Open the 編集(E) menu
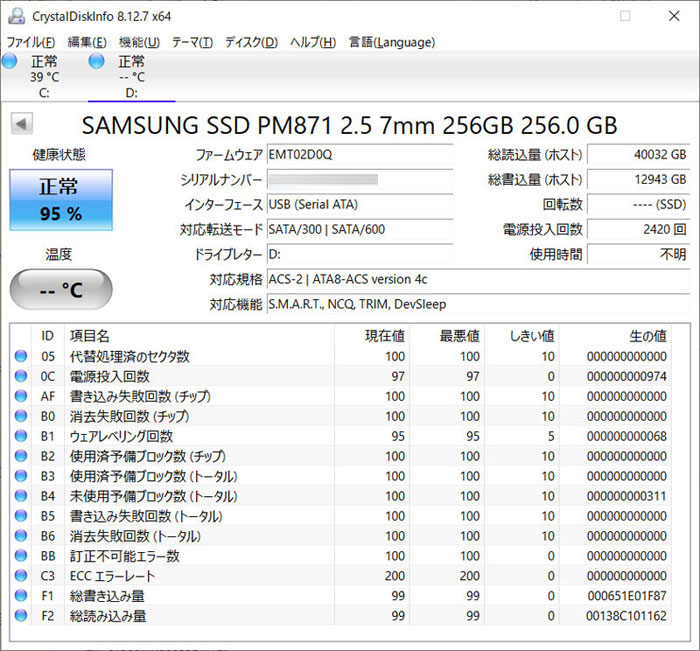 (x=87, y=42)
